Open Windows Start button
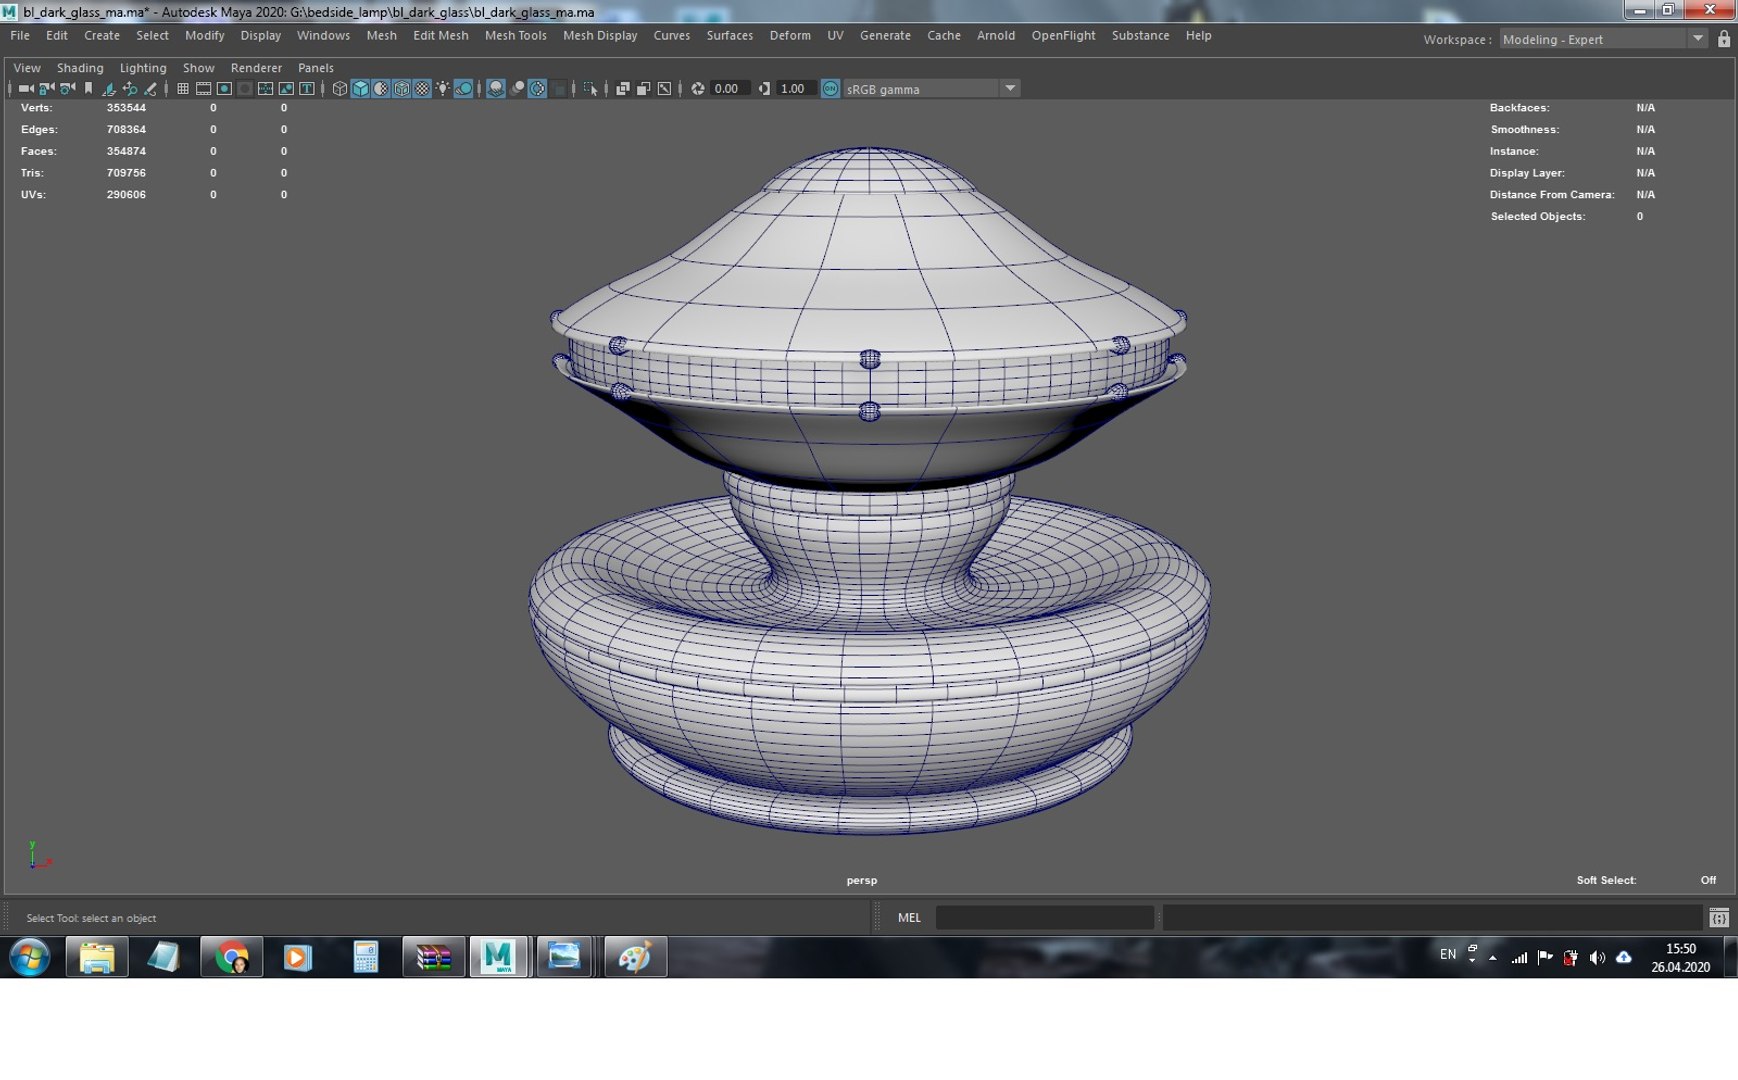The image size is (1738, 1080). click(x=30, y=957)
